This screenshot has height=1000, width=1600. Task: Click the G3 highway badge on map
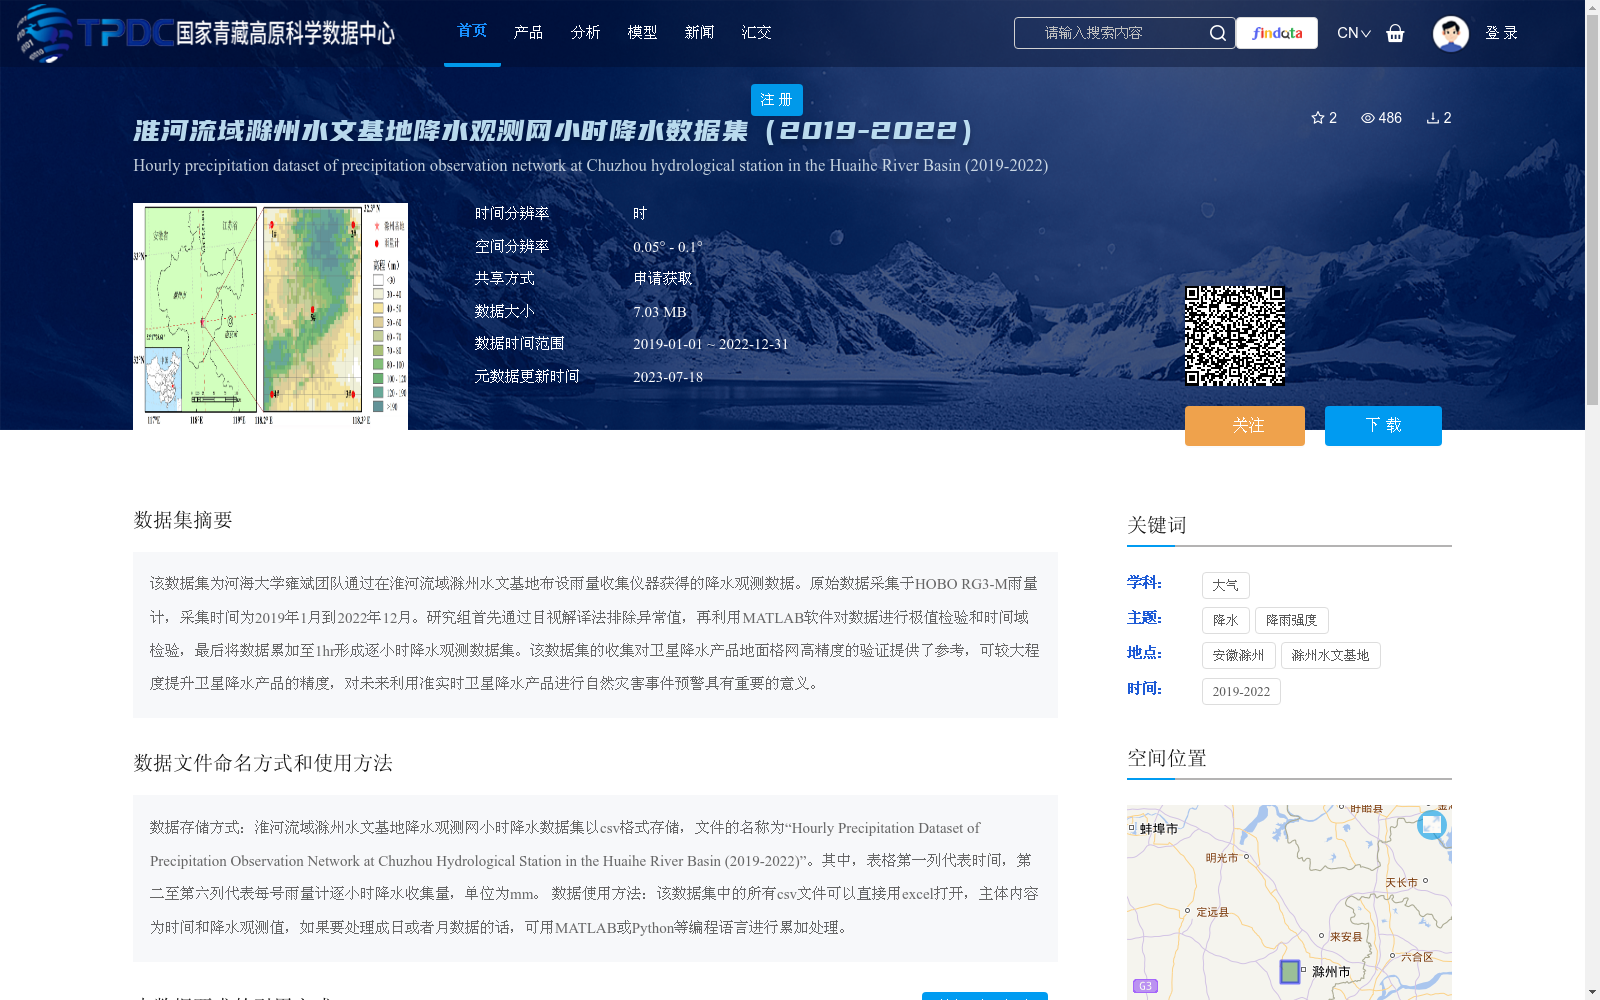tap(1145, 986)
